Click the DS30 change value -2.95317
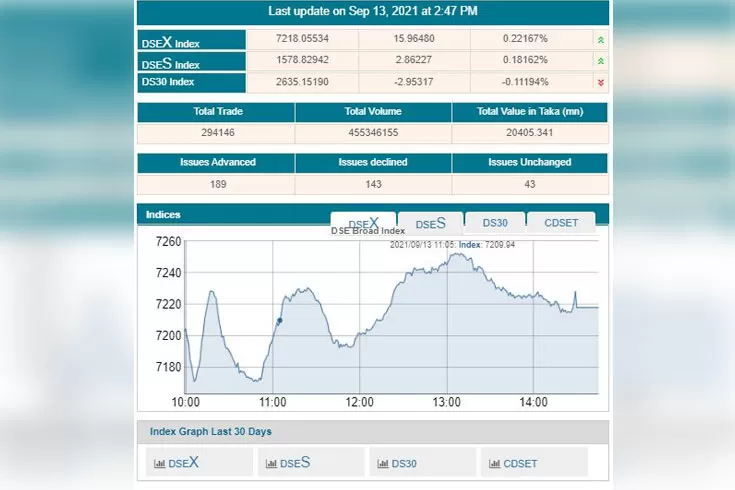This screenshot has width=735, height=490. pyautogui.click(x=414, y=82)
